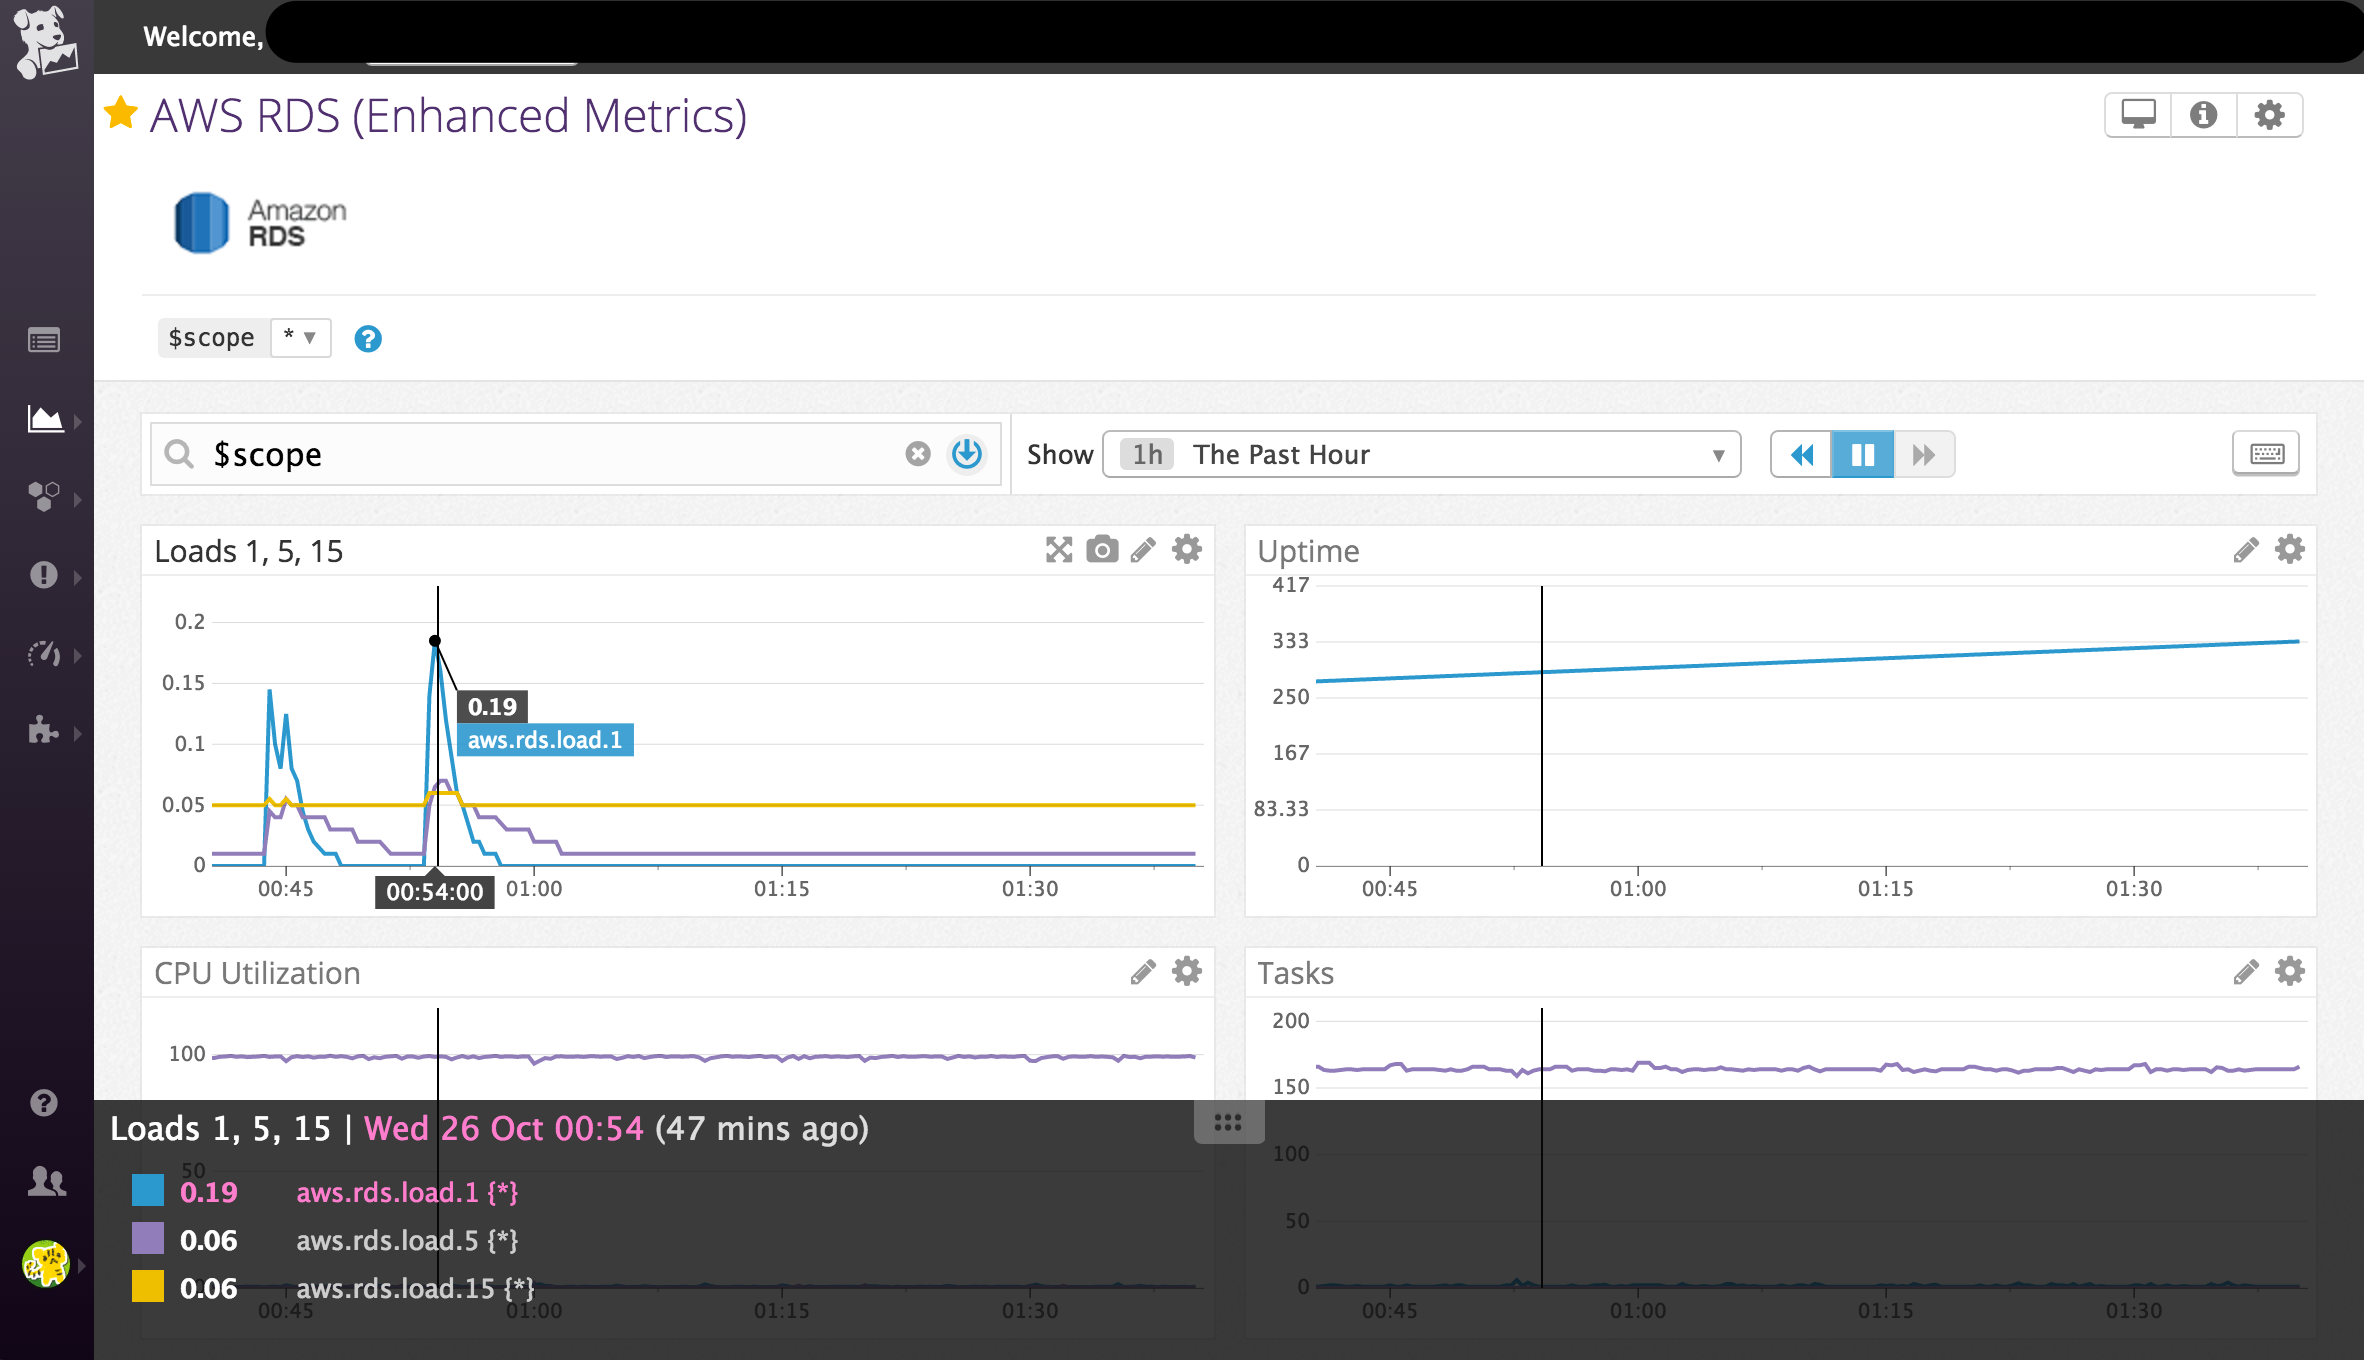The height and width of the screenshot is (1360, 2364).
Task: Take a snapshot of the Loads graph
Action: [x=1101, y=550]
